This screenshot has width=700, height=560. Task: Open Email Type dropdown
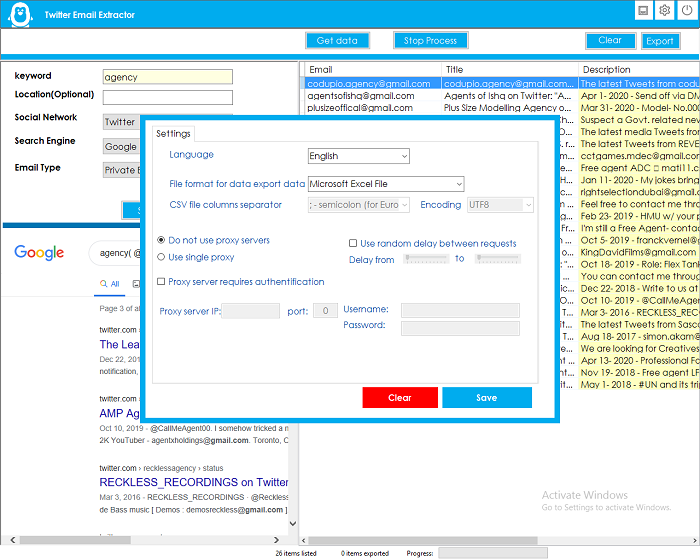[121, 170]
